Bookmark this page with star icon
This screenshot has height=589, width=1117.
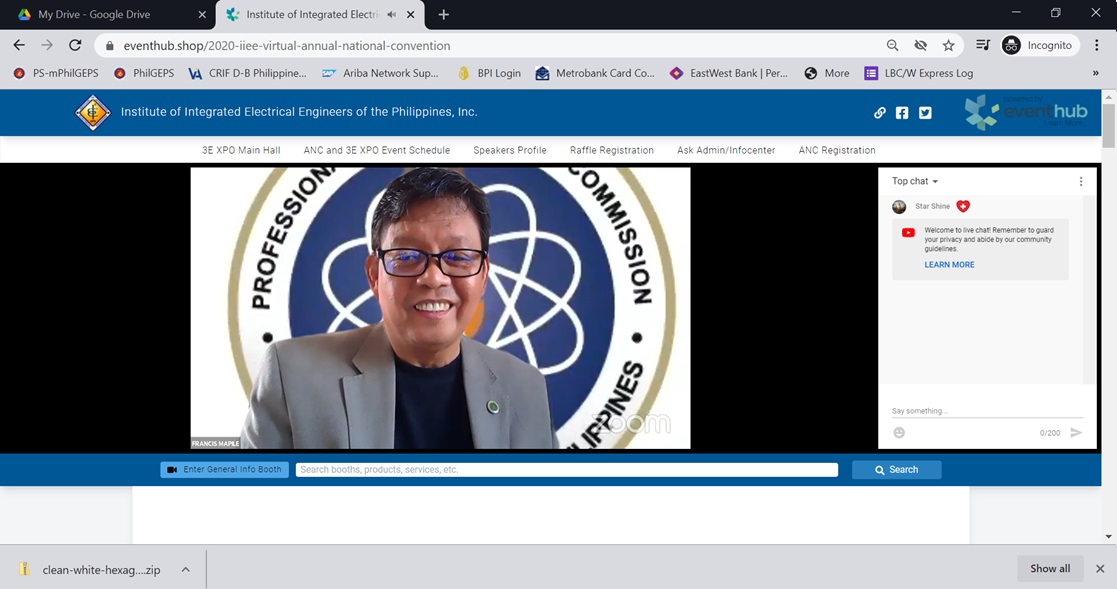click(x=948, y=46)
